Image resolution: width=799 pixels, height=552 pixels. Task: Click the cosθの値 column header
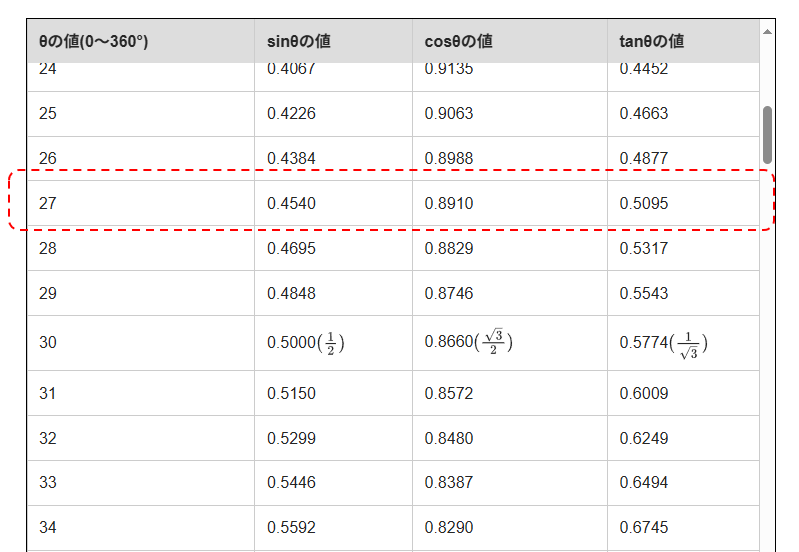(458, 42)
